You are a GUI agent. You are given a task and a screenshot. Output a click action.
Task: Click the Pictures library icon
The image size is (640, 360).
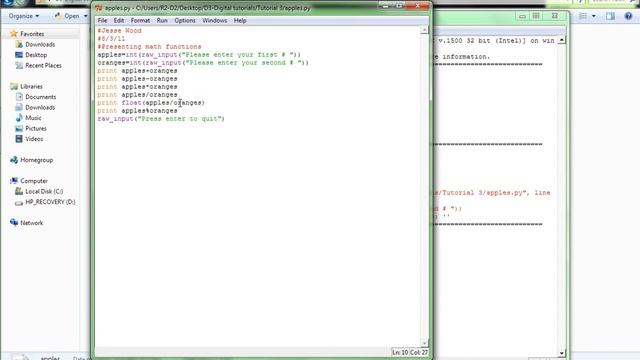tap(19, 128)
